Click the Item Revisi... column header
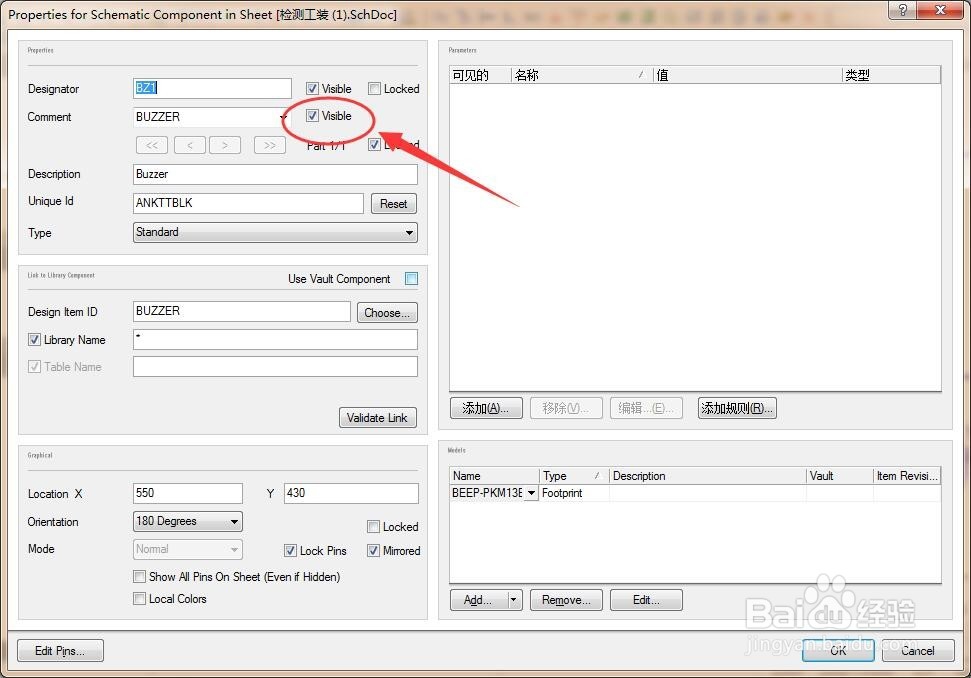The width and height of the screenshot is (971, 678). (x=907, y=476)
